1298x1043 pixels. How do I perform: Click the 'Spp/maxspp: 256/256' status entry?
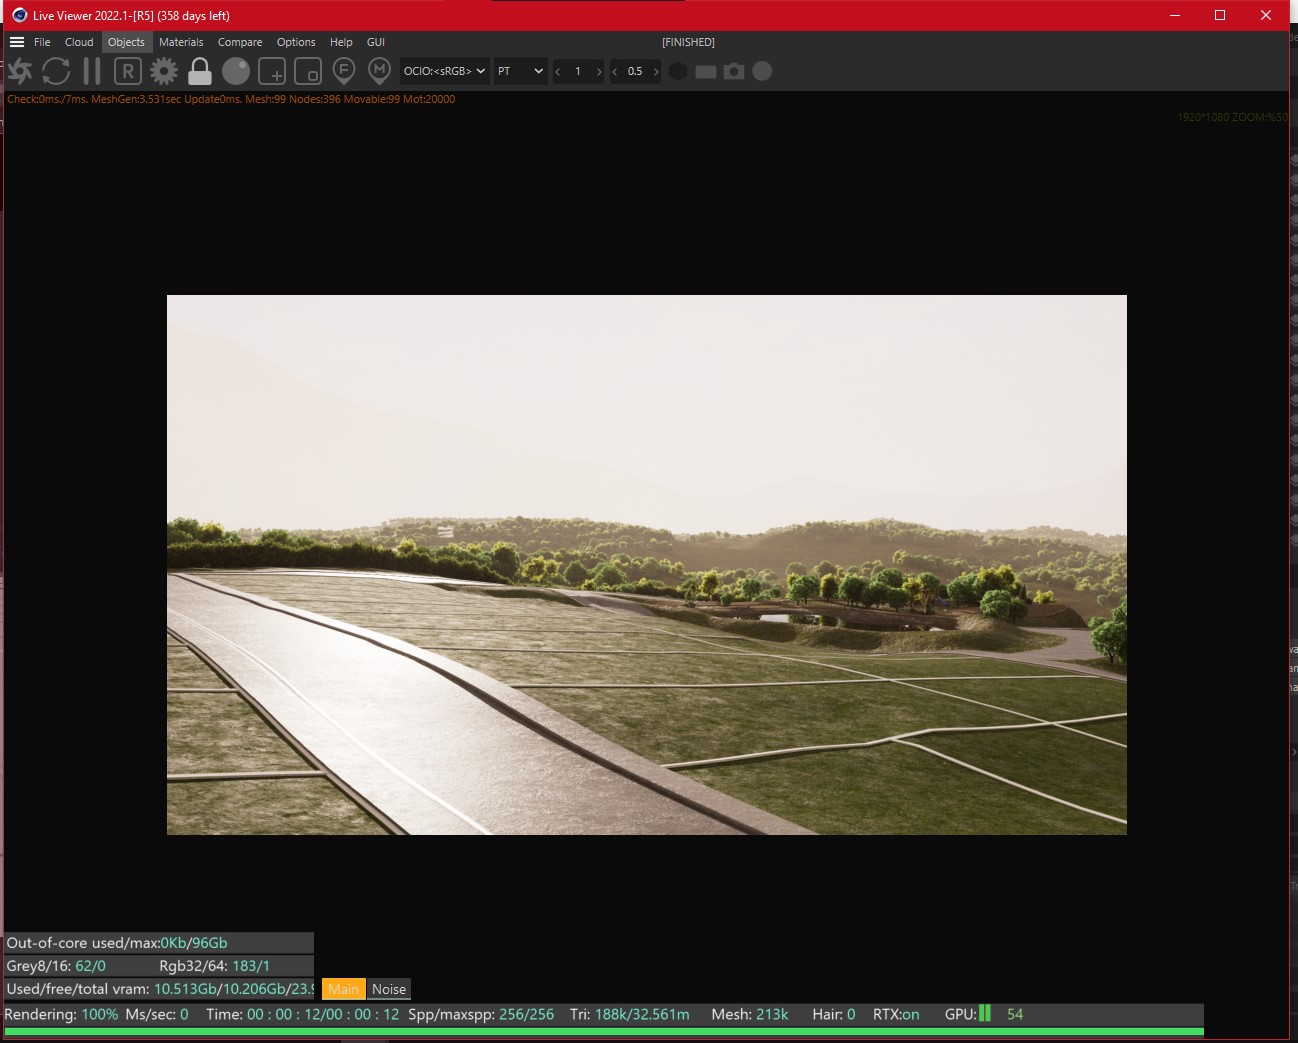pyautogui.click(x=481, y=1014)
